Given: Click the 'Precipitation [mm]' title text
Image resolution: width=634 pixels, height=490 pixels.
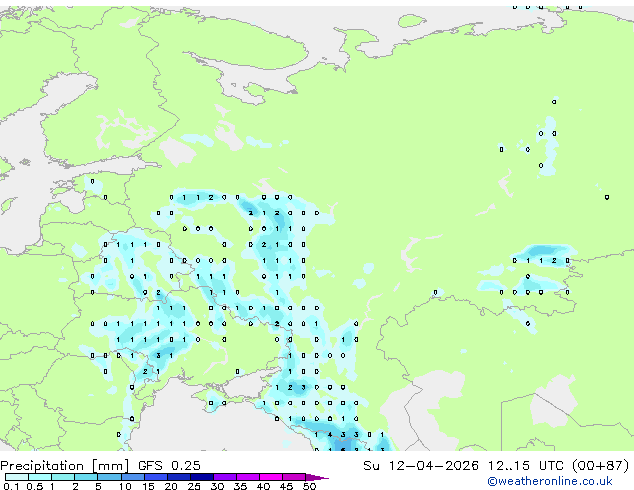Looking at the screenshot, I should (x=65, y=466).
